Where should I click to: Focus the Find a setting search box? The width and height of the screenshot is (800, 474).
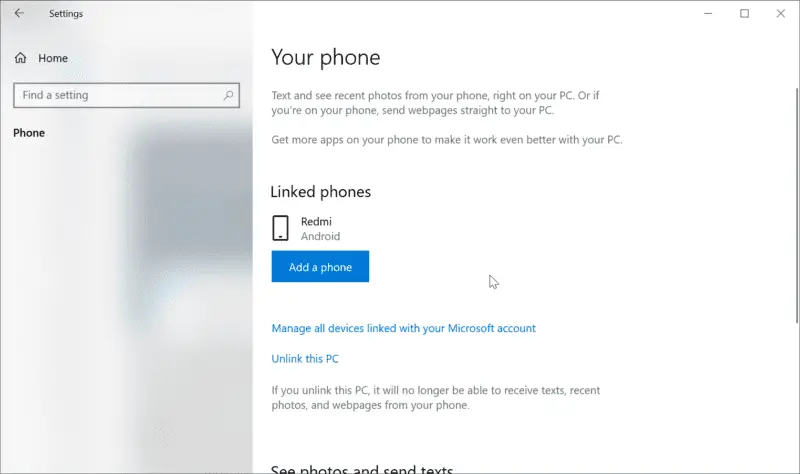[126, 95]
